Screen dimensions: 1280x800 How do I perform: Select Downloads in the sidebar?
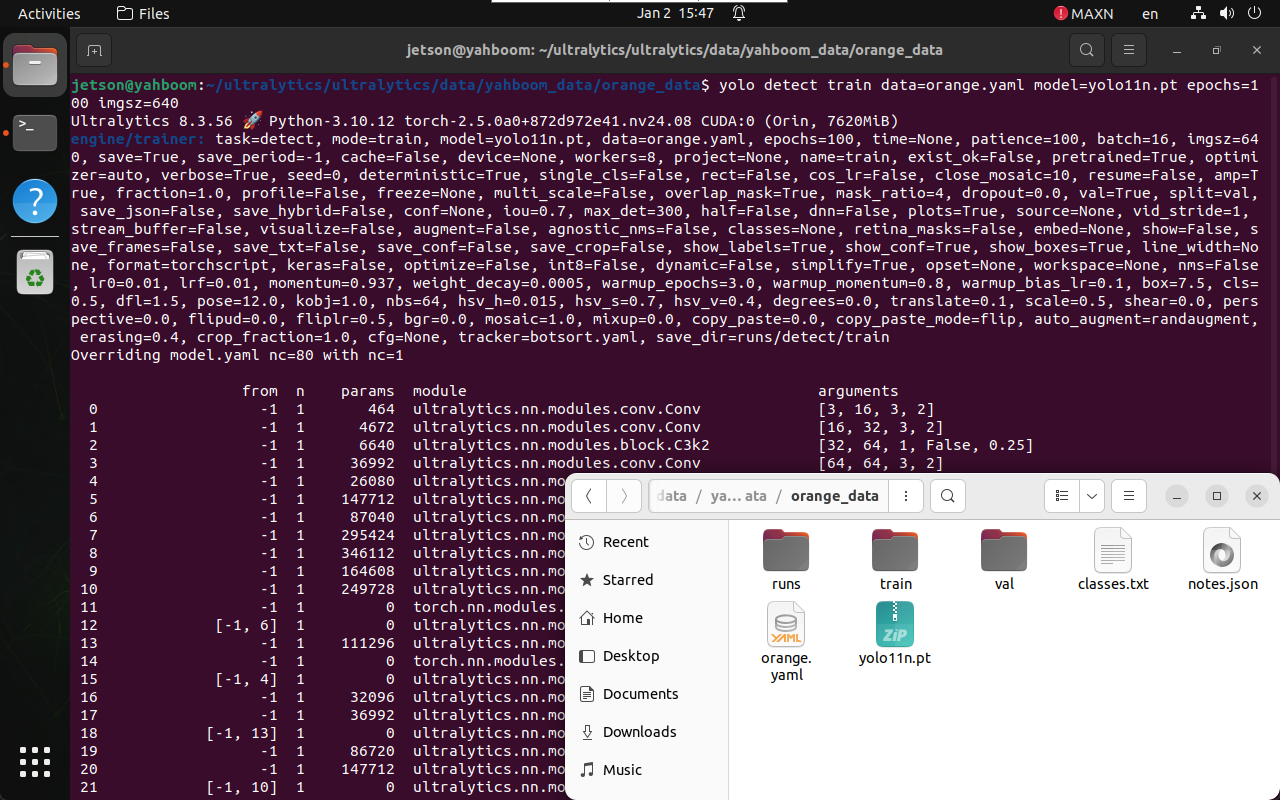(x=639, y=732)
